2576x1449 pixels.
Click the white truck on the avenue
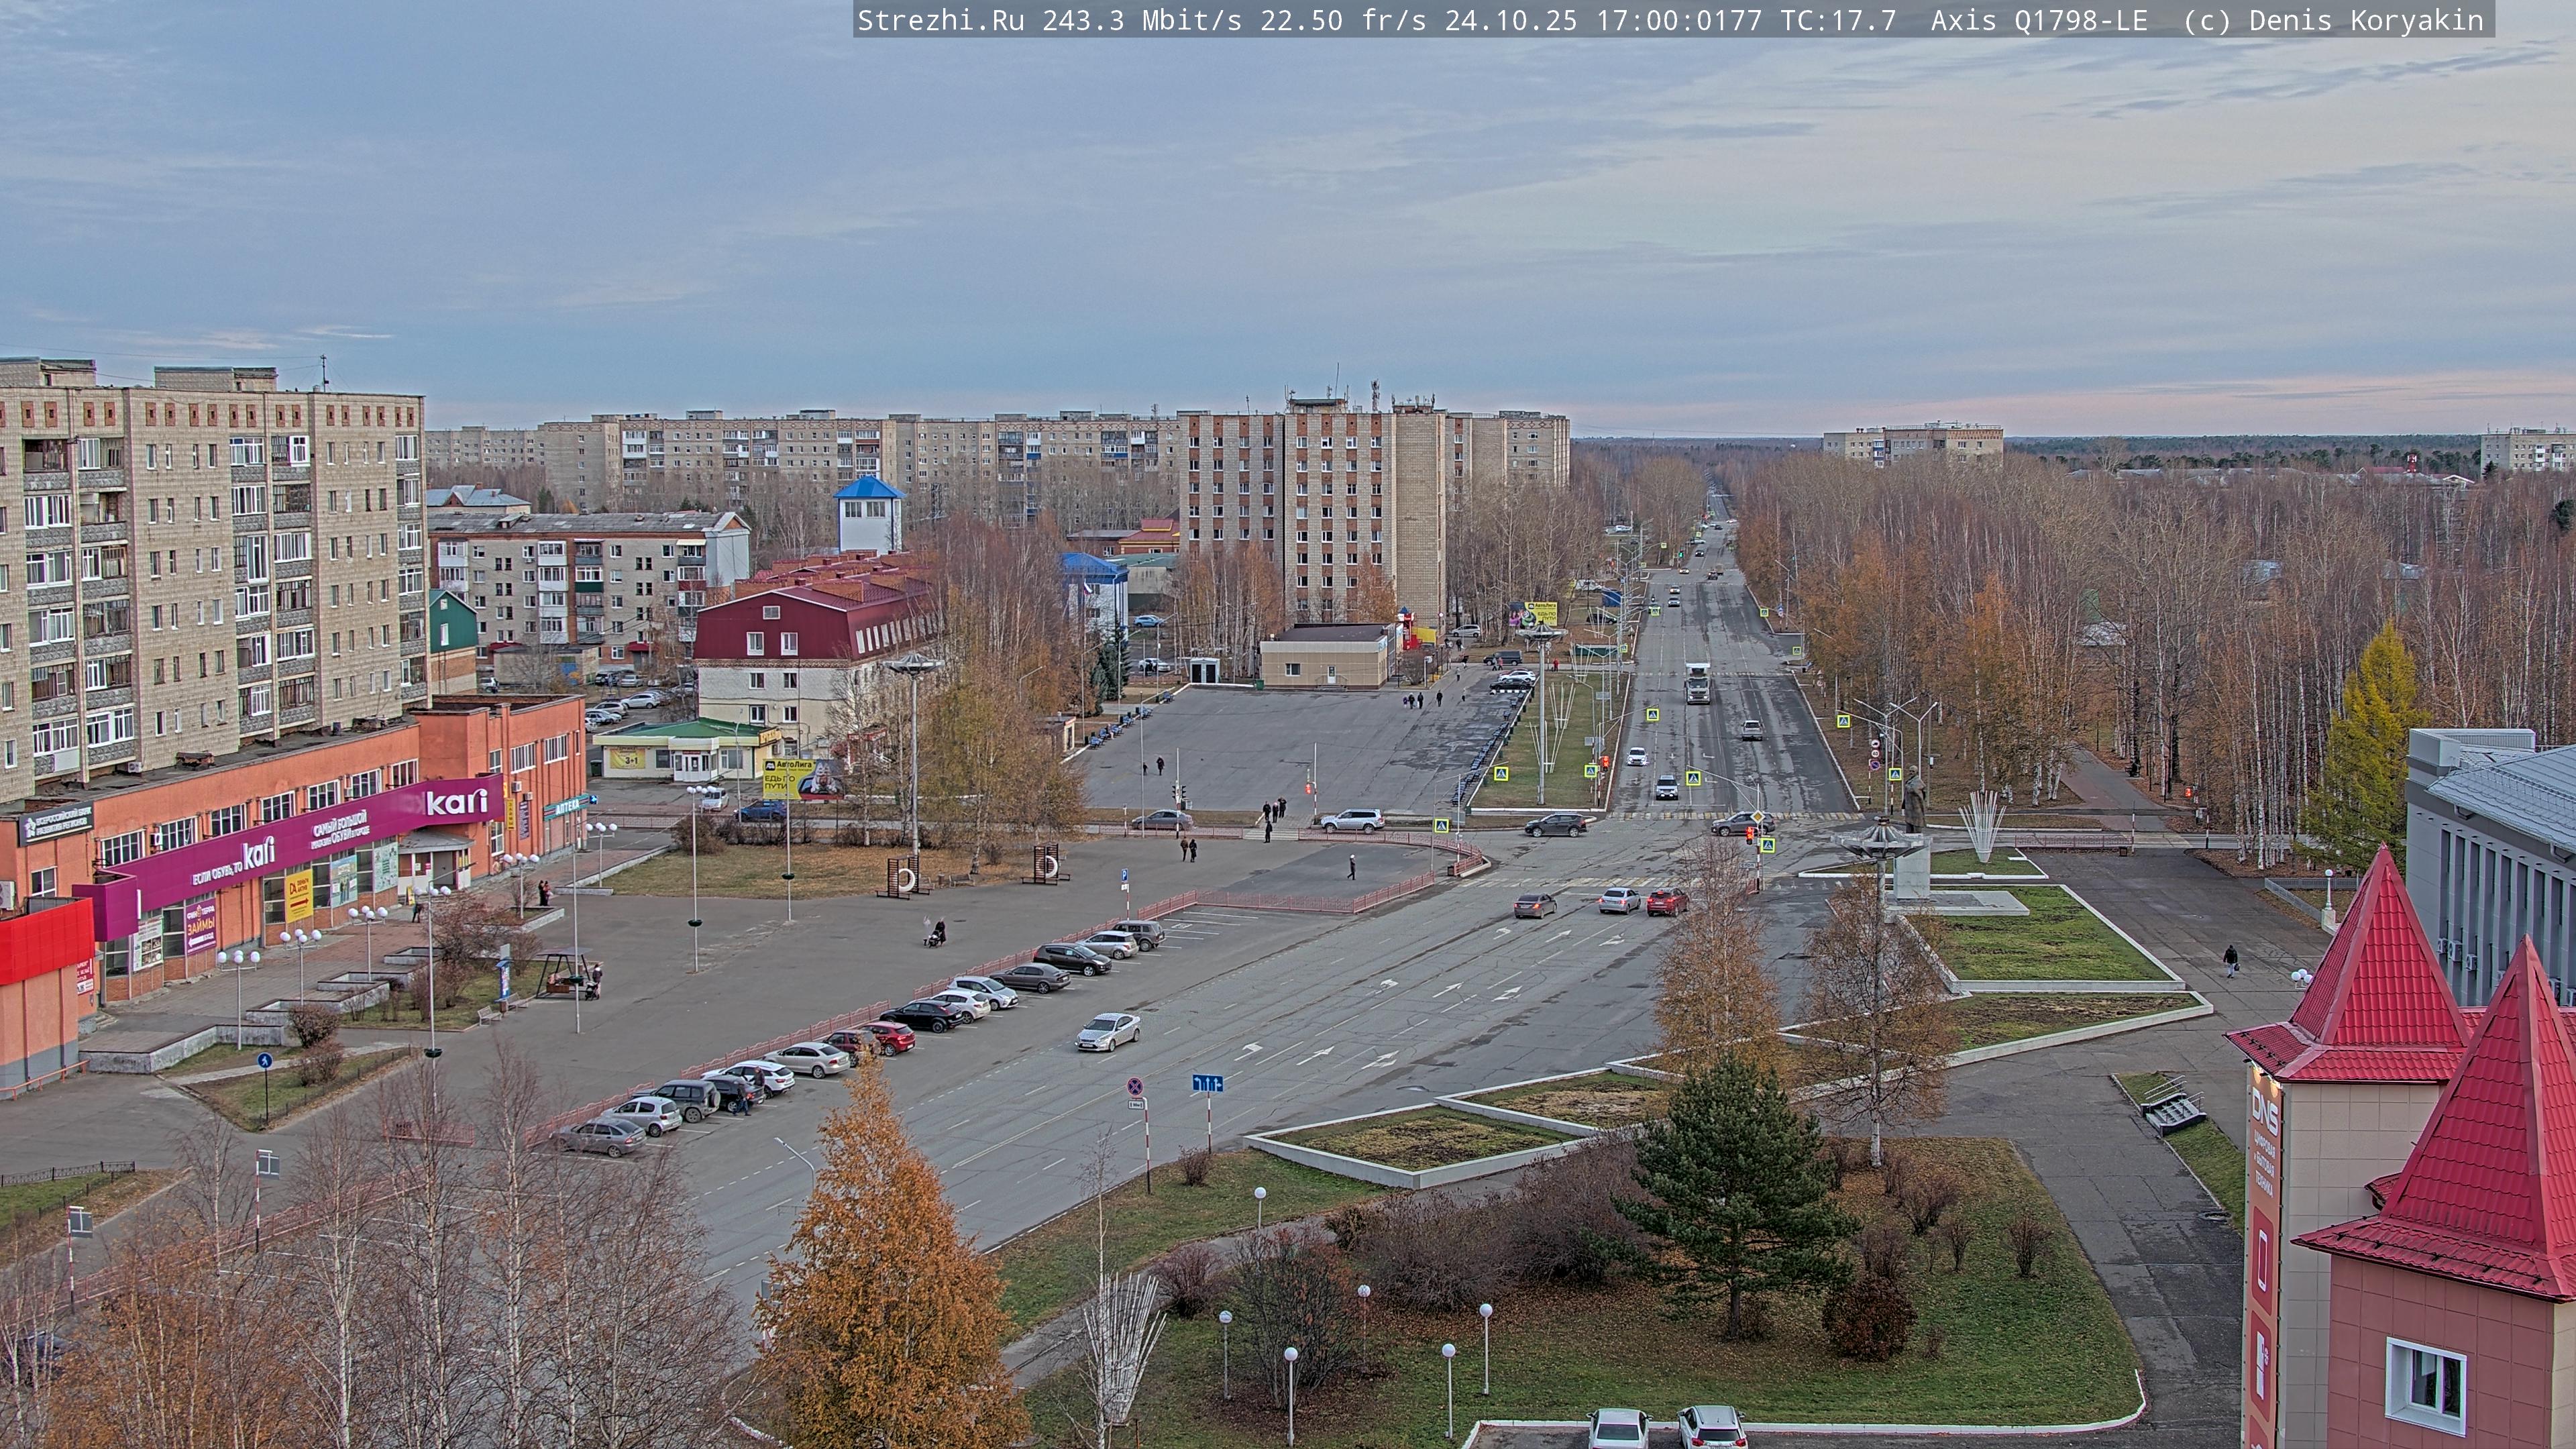coord(1697,683)
